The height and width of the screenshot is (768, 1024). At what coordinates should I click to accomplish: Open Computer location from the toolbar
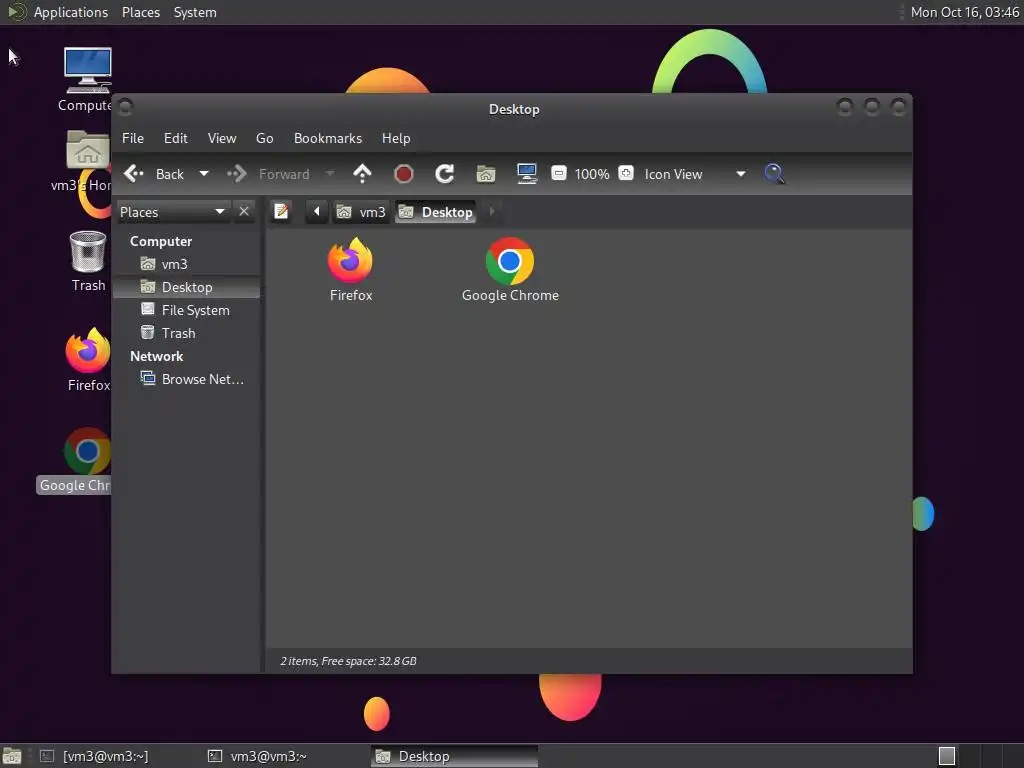coord(526,174)
